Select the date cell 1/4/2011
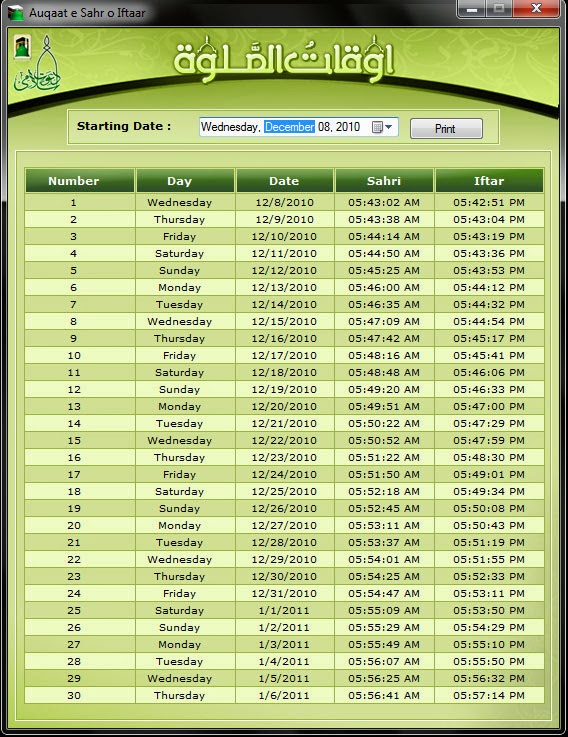 click(x=284, y=661)
